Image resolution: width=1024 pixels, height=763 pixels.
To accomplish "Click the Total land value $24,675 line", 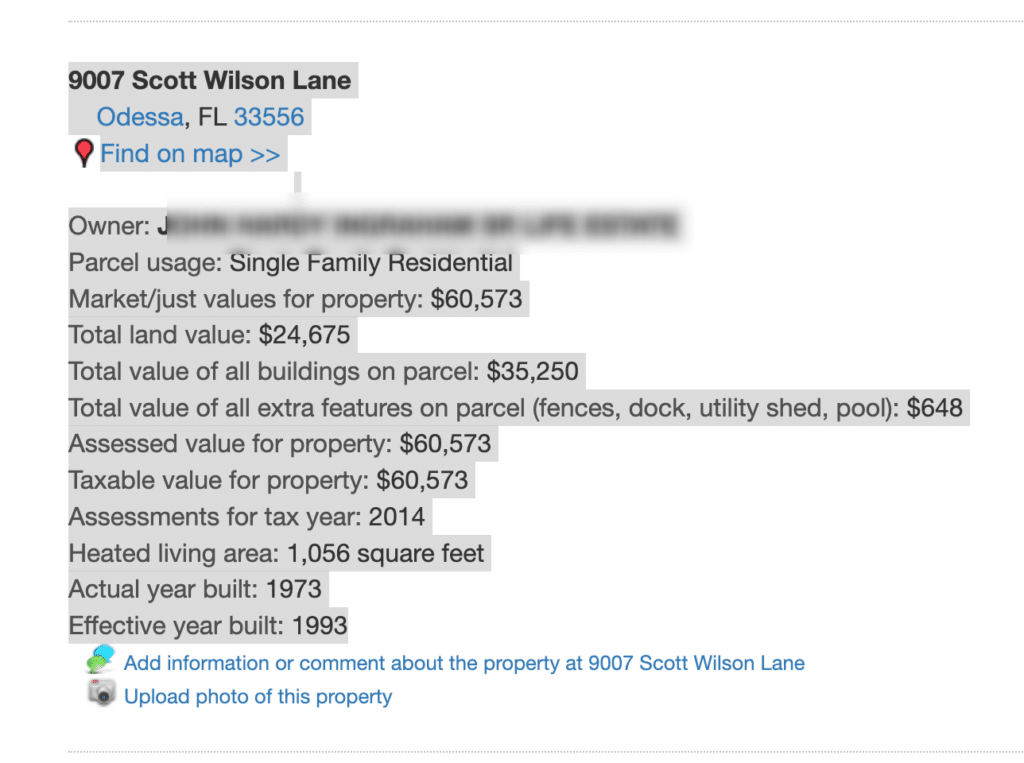I will point(209,335).
